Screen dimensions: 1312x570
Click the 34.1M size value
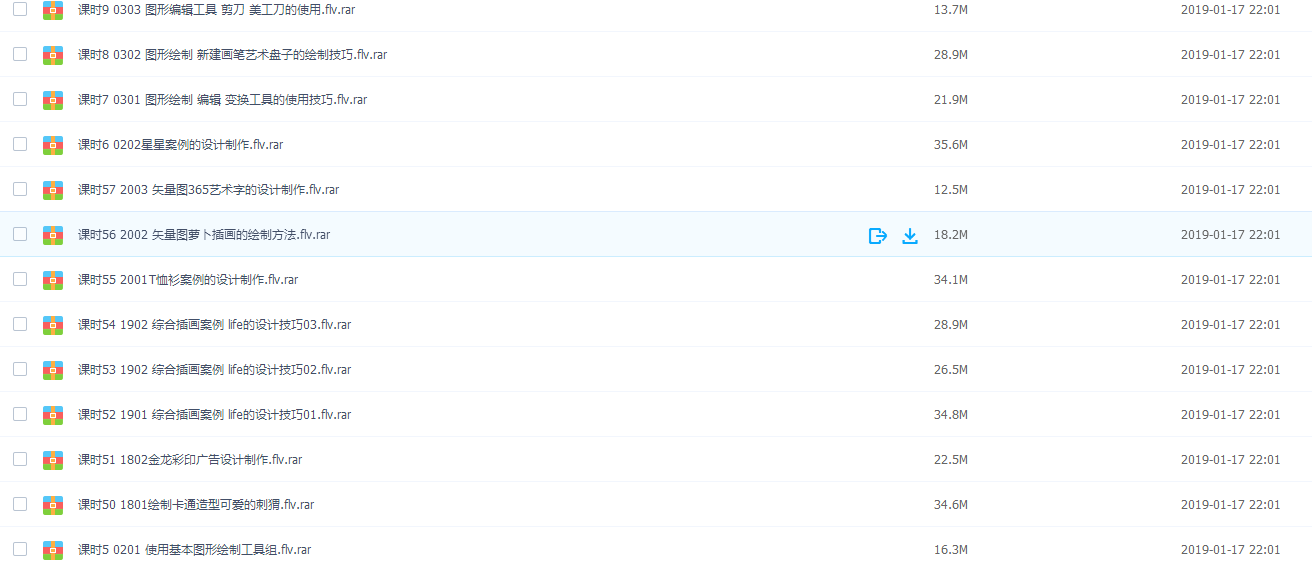click(x=950, y=280)
